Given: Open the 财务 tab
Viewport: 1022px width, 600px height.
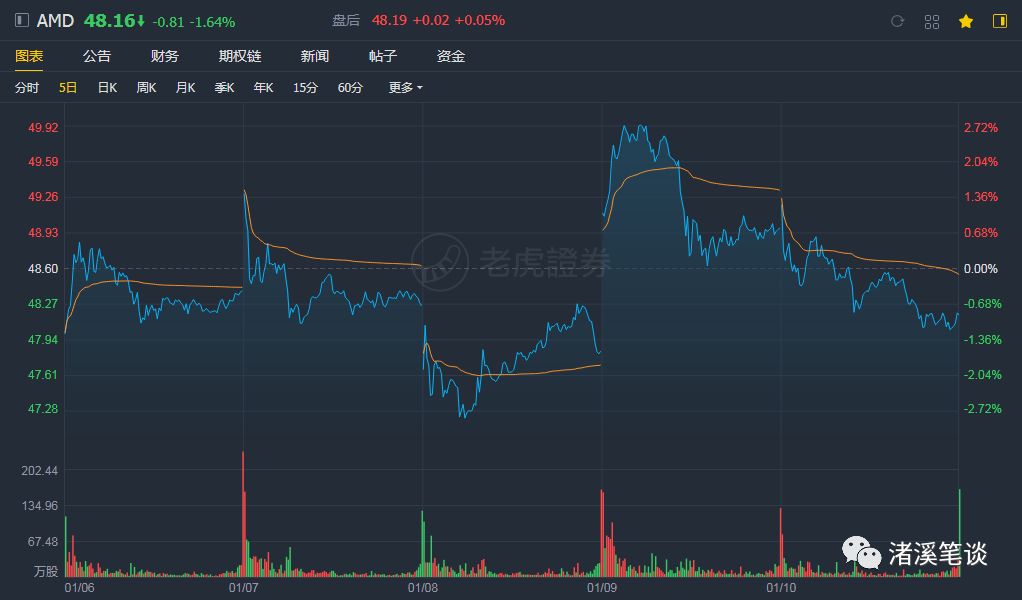Looking at the screenshot, I should 165,56.
